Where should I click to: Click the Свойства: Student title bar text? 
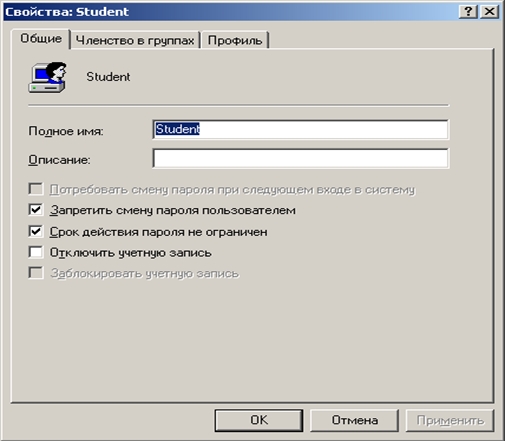point(67,12)
